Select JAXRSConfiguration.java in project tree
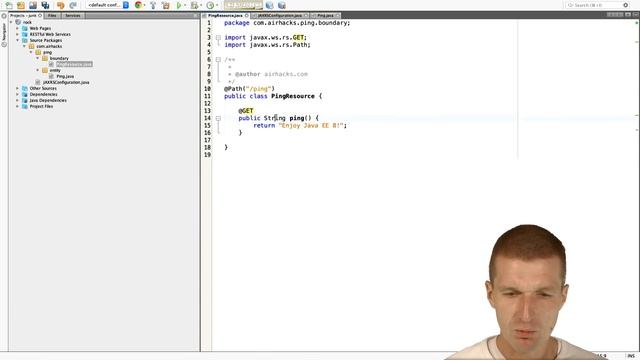The width and height of the screenshot is (640, 360). tap(66, 82)
